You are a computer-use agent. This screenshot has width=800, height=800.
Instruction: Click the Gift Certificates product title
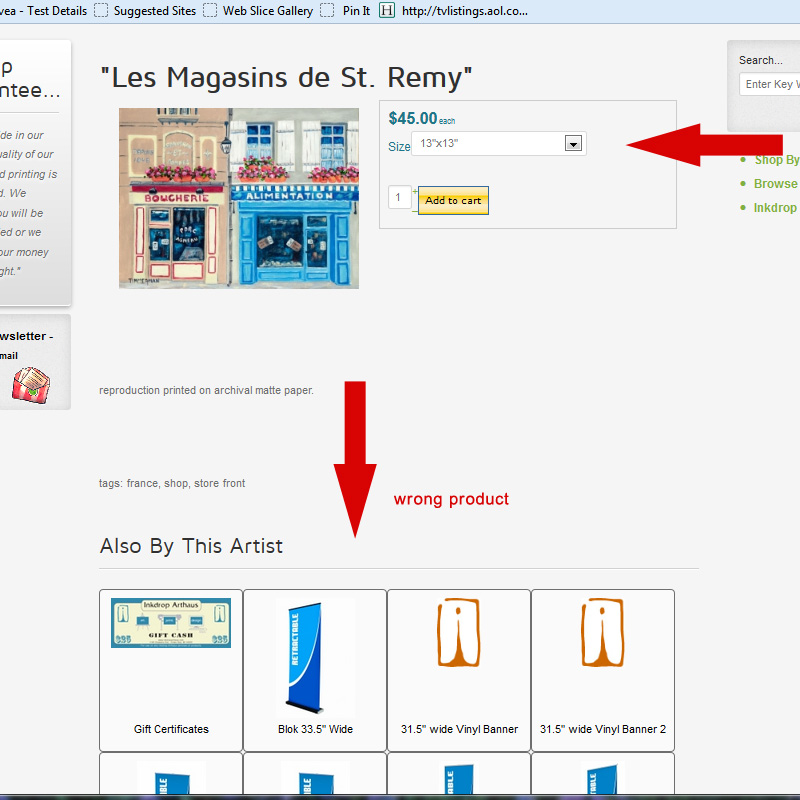171,729
